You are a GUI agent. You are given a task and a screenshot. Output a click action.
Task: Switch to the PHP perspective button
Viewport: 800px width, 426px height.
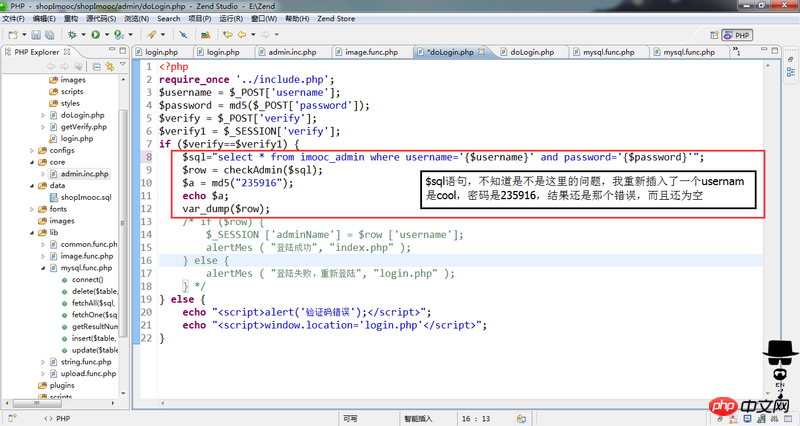[737, 35]
